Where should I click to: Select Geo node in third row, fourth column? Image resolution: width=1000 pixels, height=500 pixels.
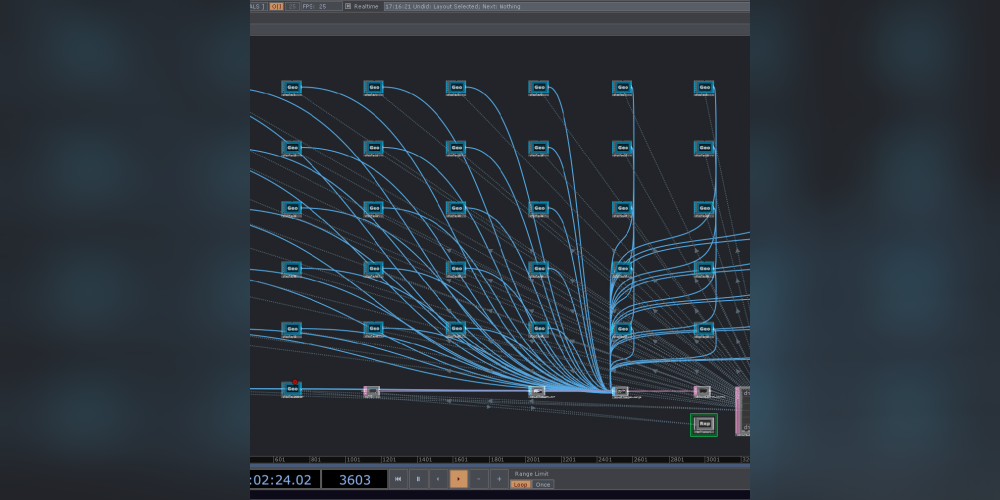pos(539,209)
